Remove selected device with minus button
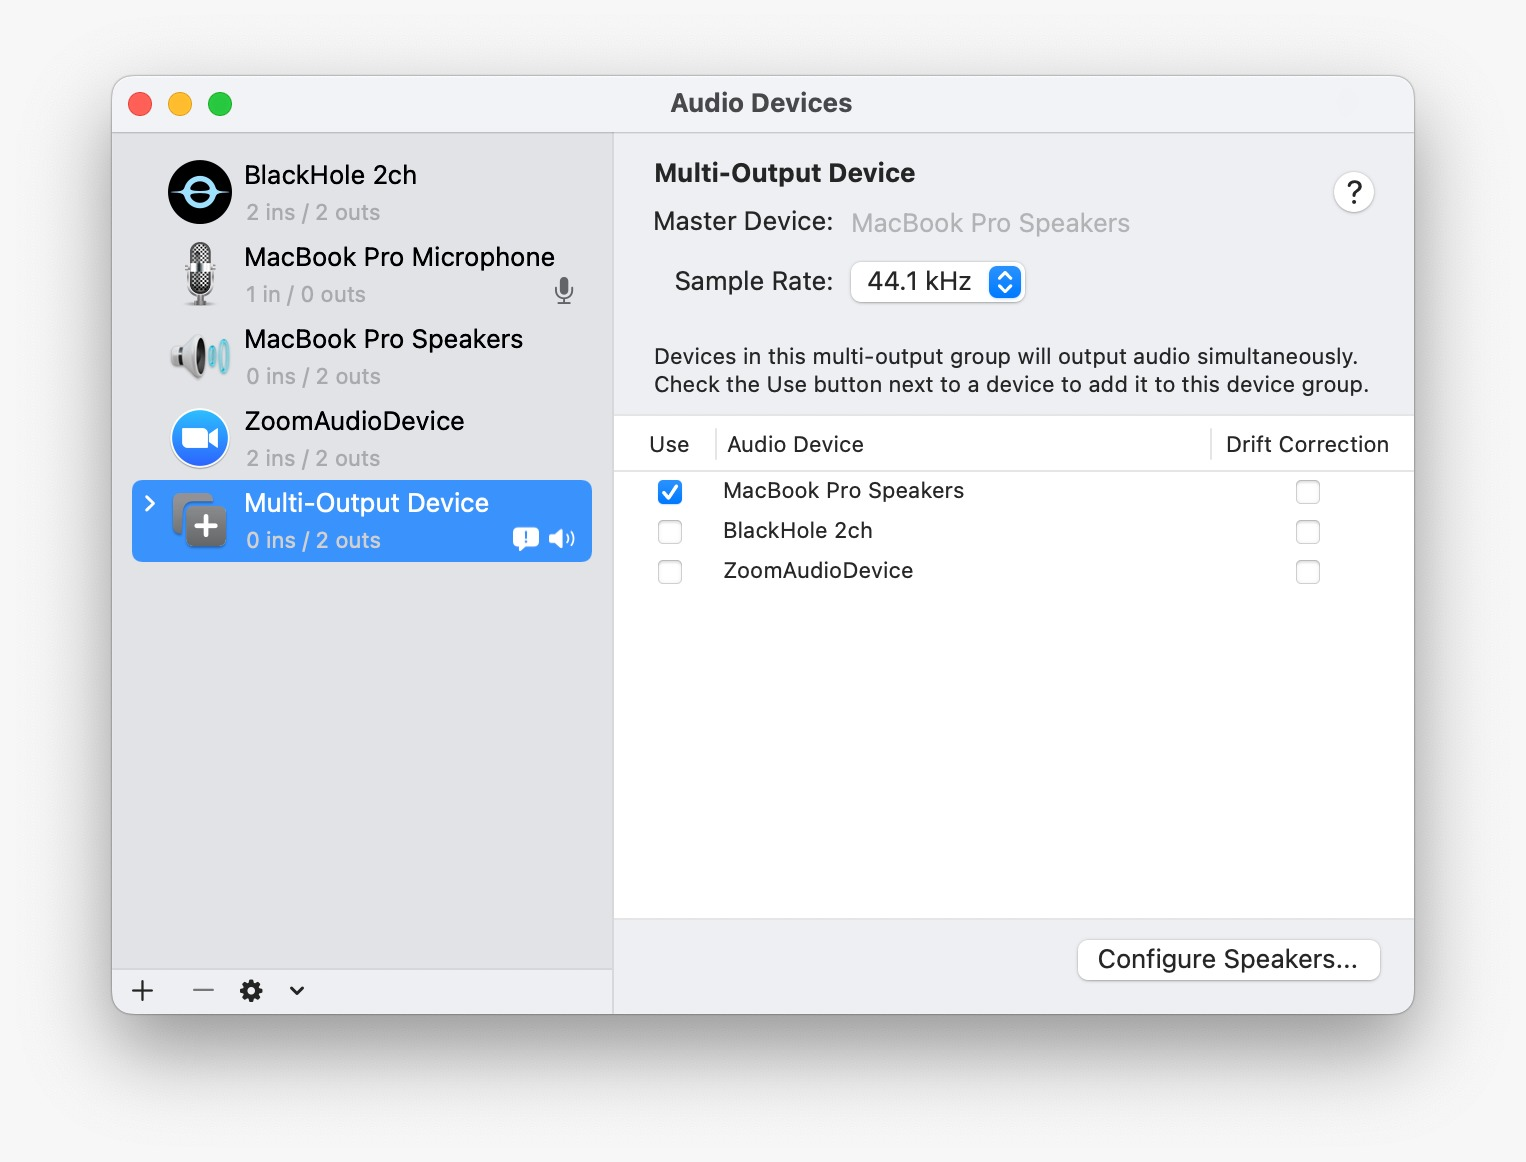The image size is (1526, 1162). [203, 990]
